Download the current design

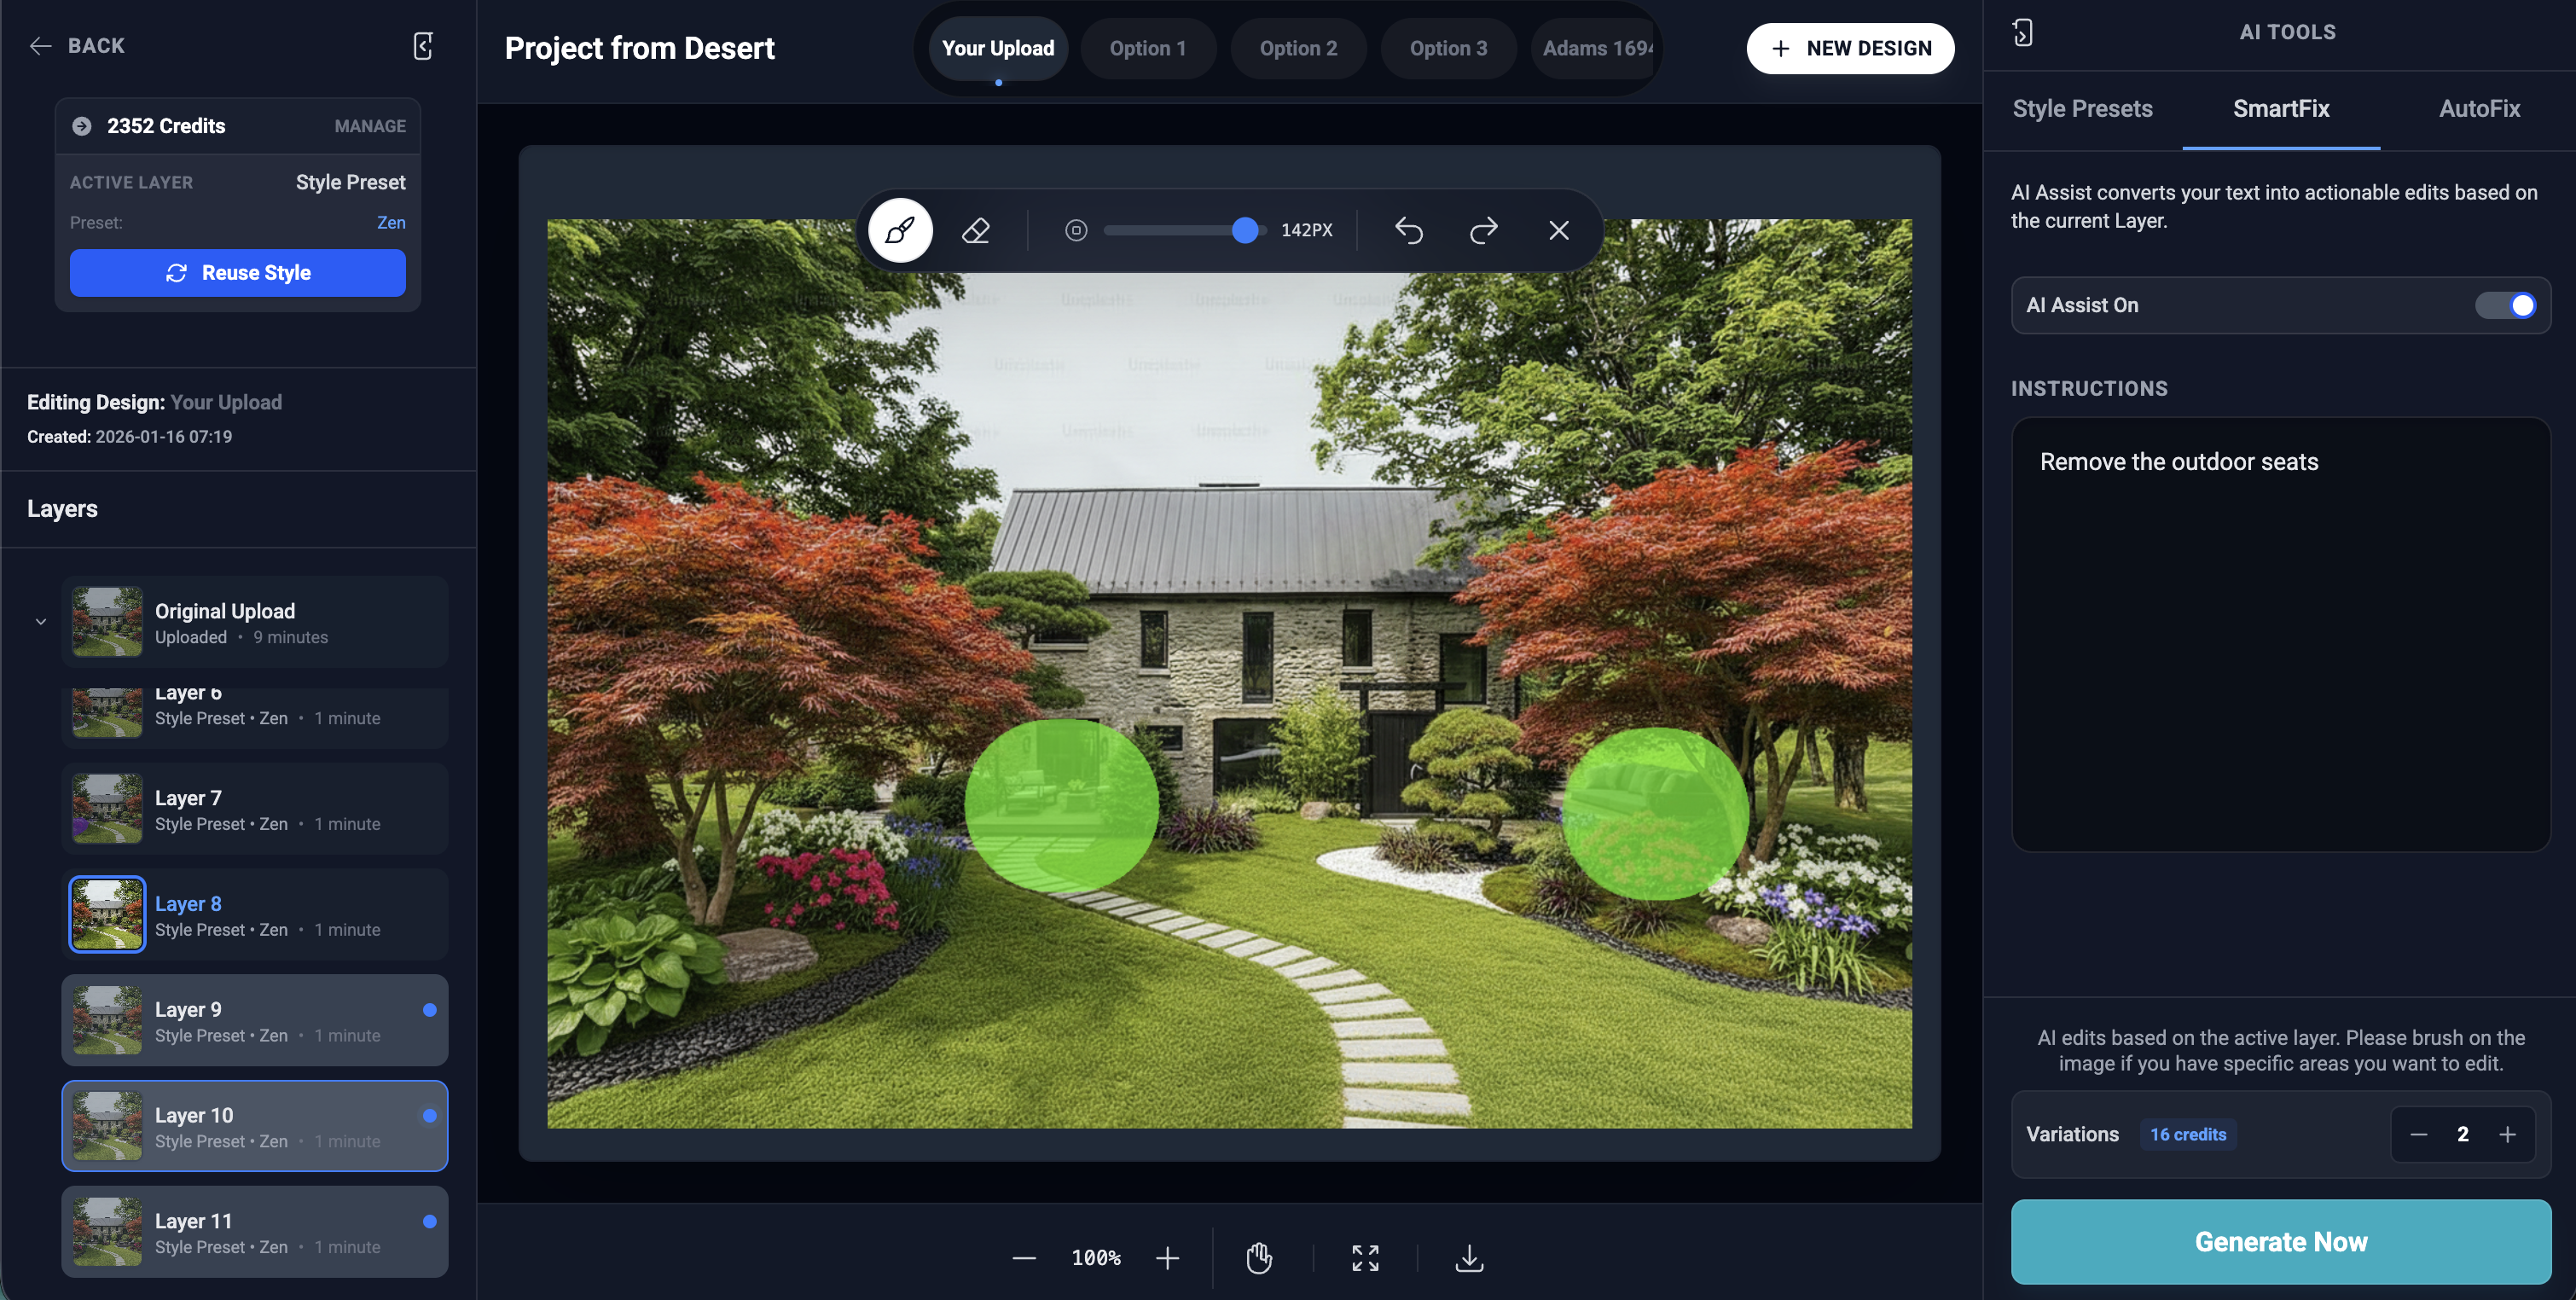coord(1469,1258)
